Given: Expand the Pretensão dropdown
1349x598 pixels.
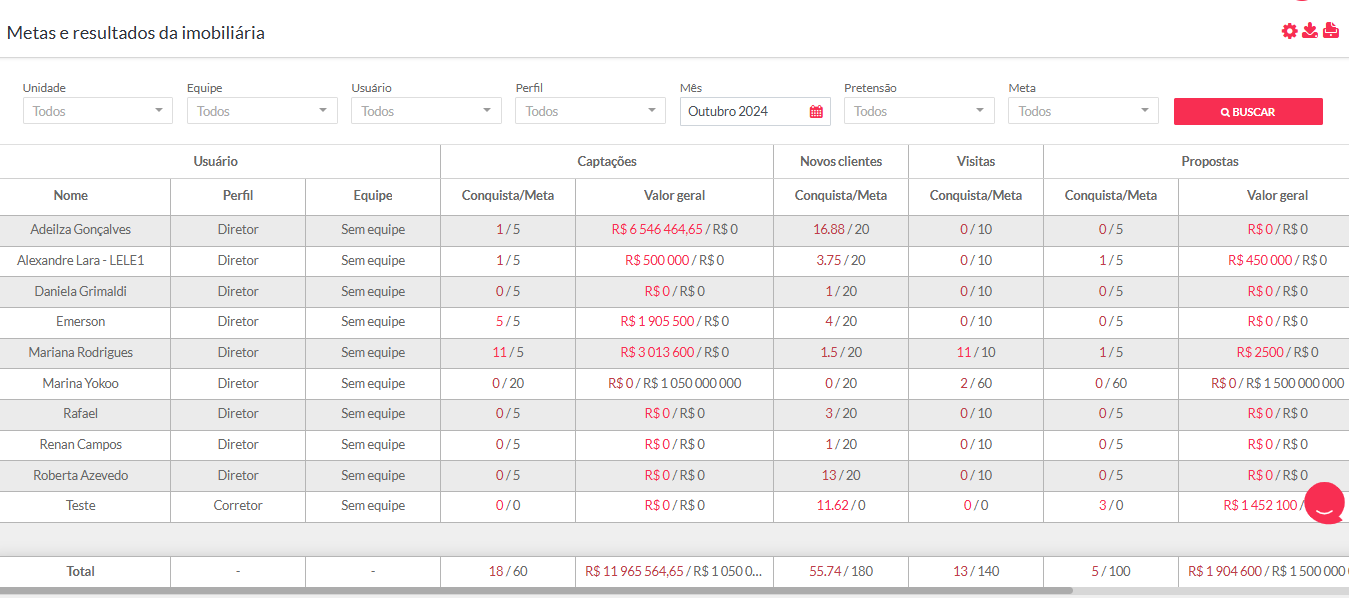Looking at the screenshot, I should coord(919,111).
